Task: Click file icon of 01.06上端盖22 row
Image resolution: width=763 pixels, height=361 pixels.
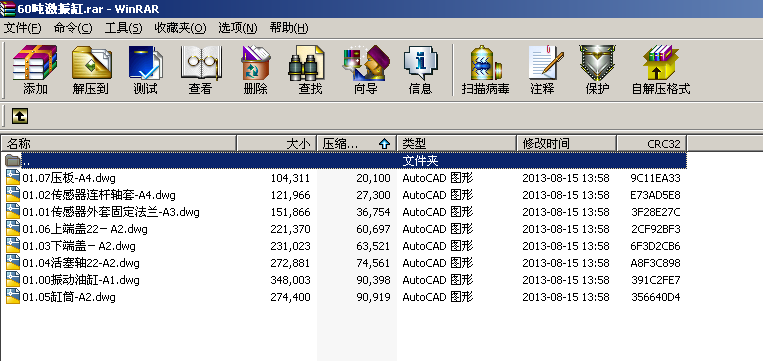Action: pos(13,229)
